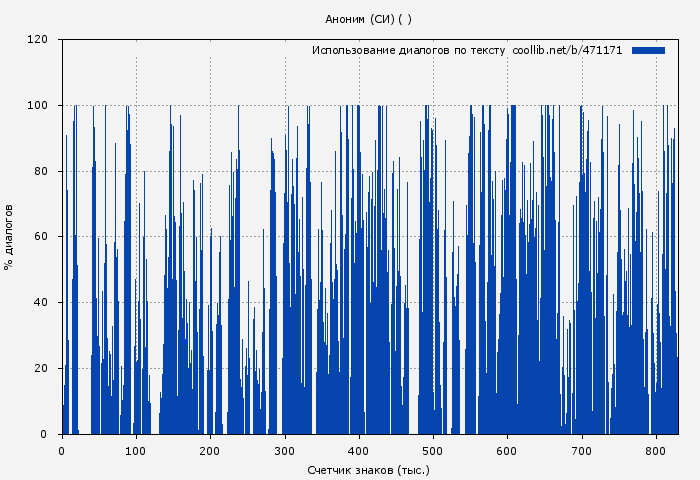700x480 pixels.
Task: Select the '% диалогов' y-axis label
Action: click(9, 237)
